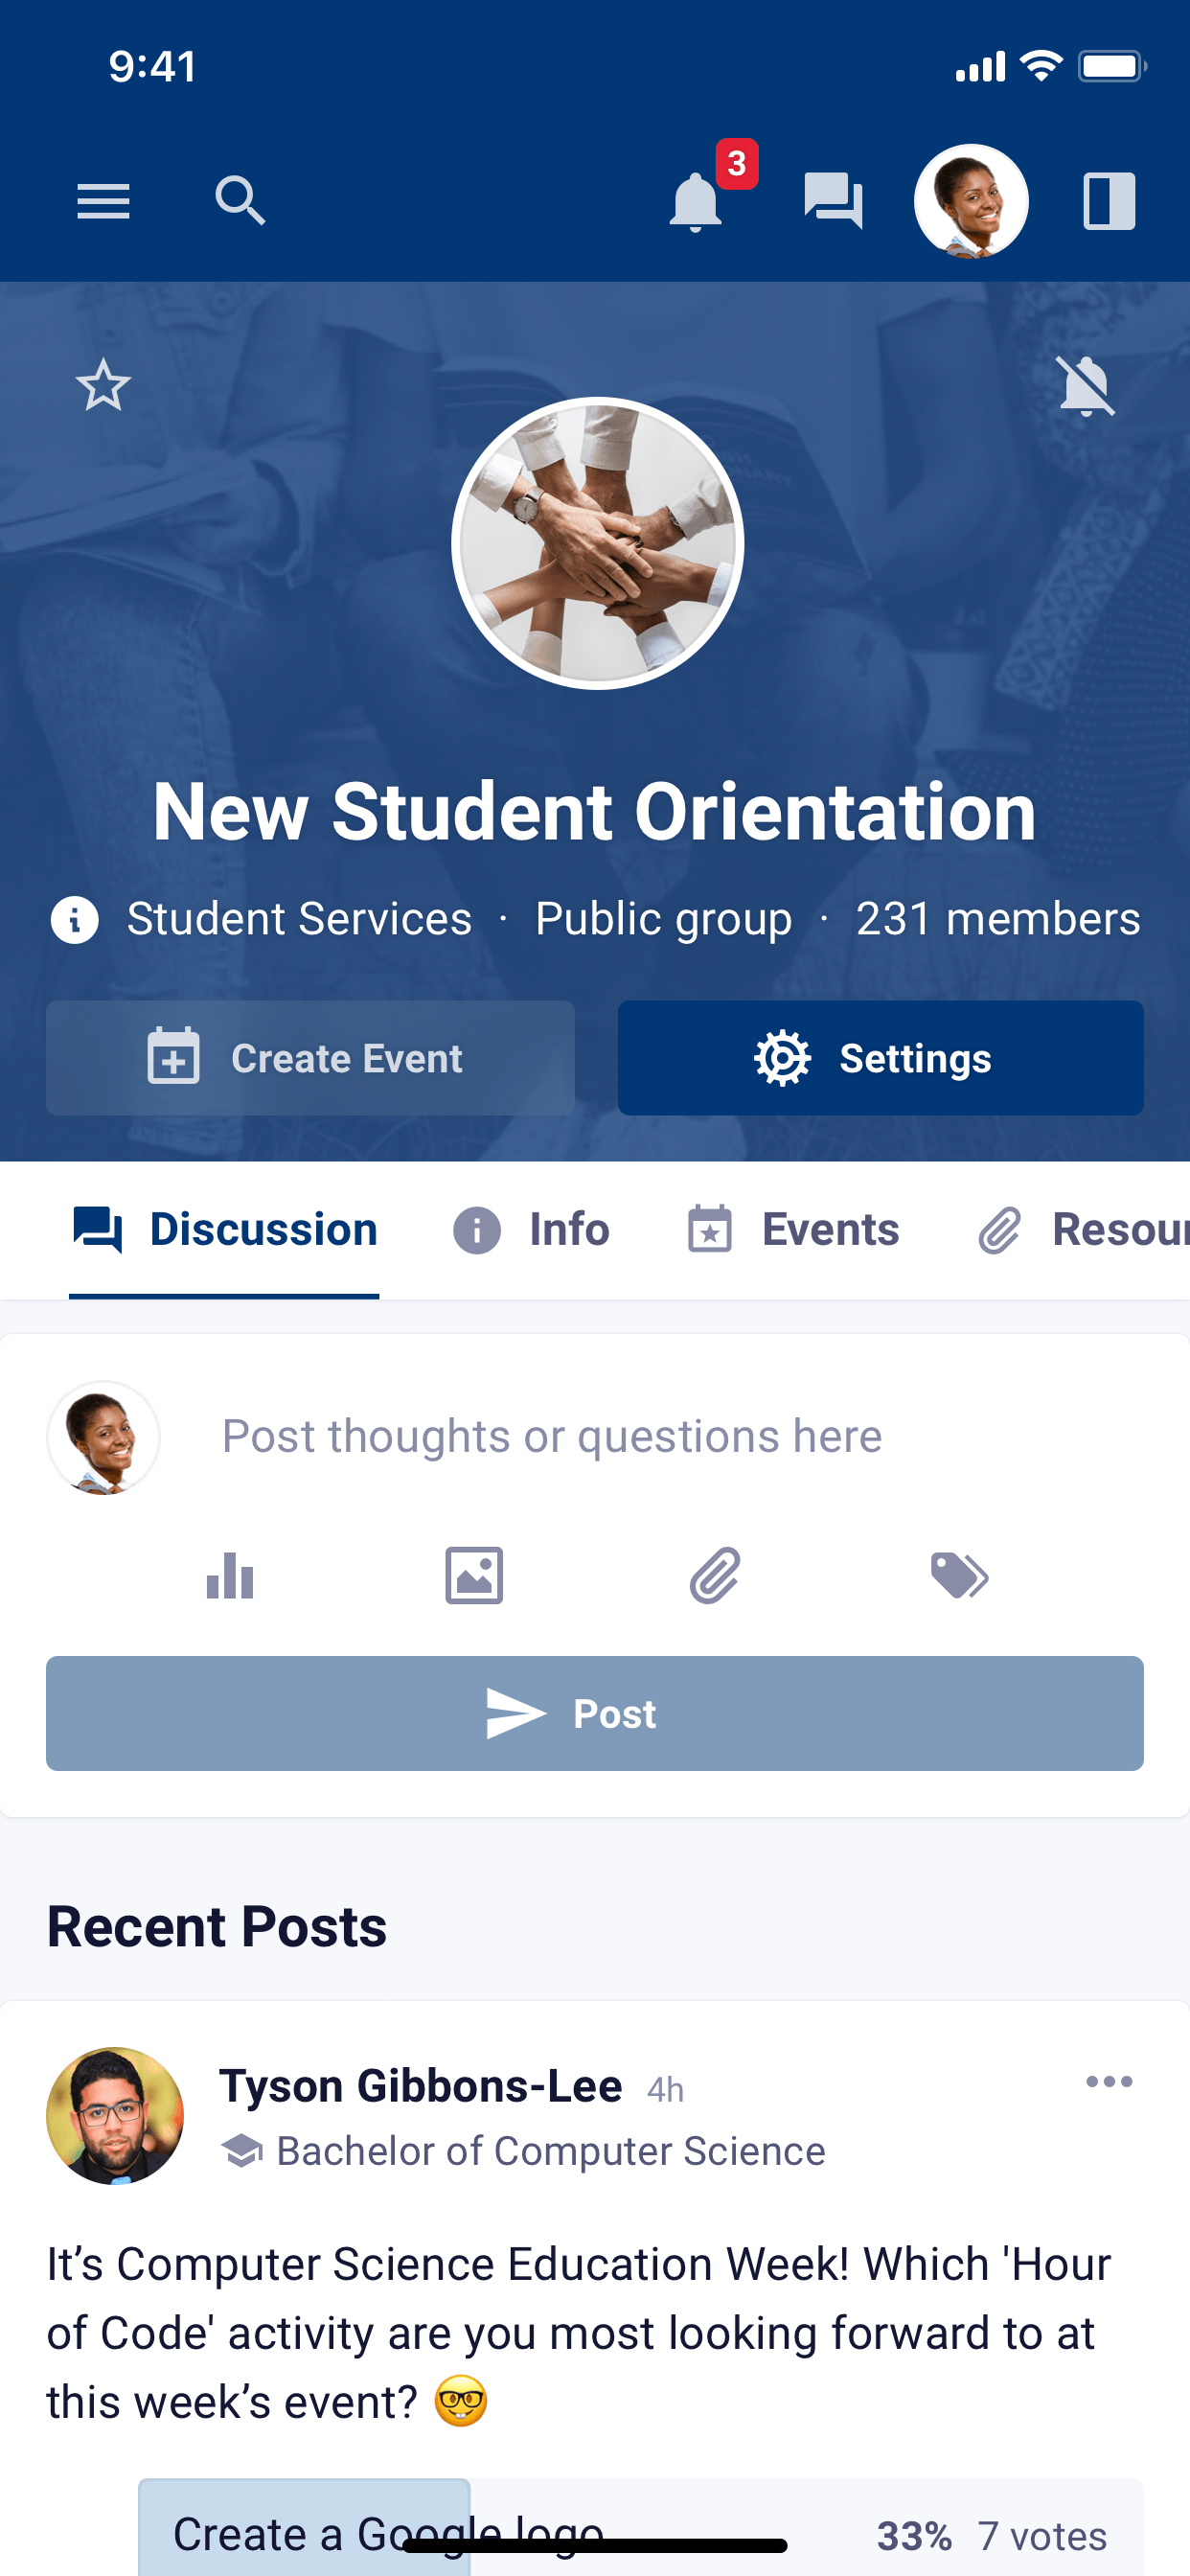Tap the search magnifier icon
This screenshot has height=2576, width=1190.
click(x=240, y=201)
